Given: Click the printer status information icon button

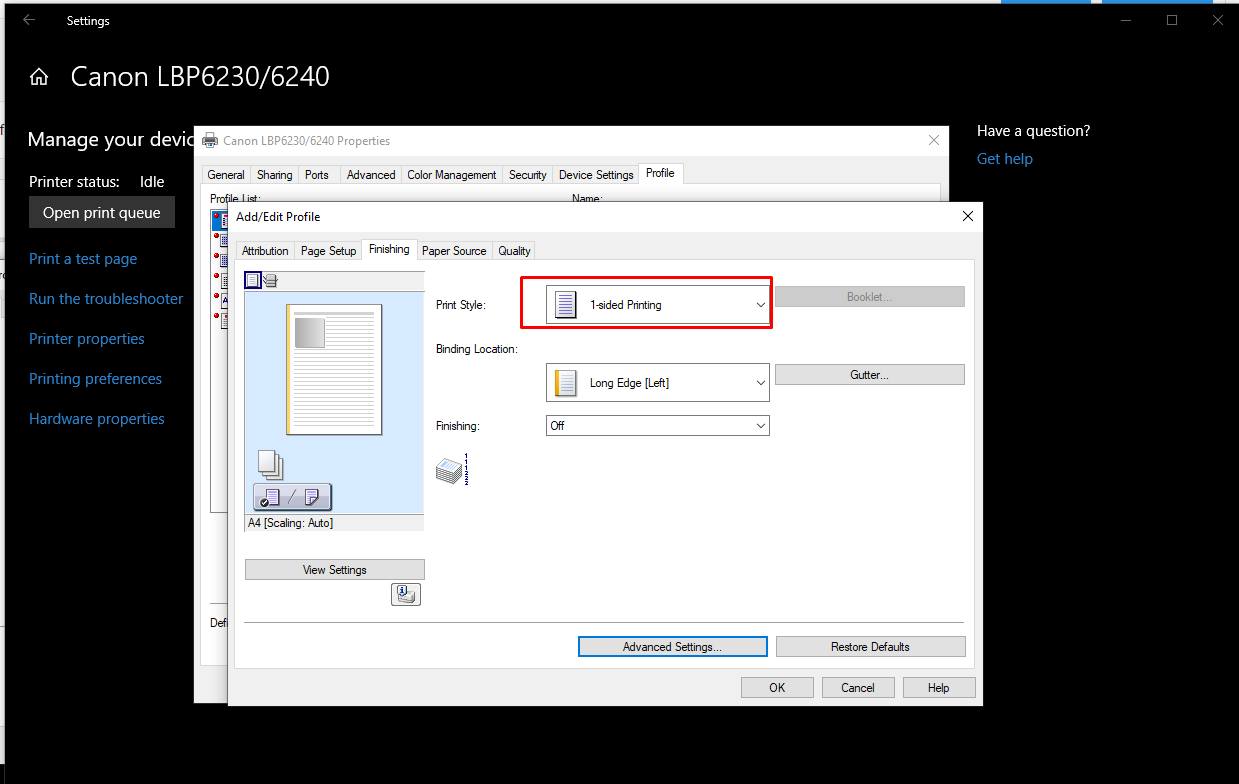Looking at the screenshot, I should tap(406, 594).
